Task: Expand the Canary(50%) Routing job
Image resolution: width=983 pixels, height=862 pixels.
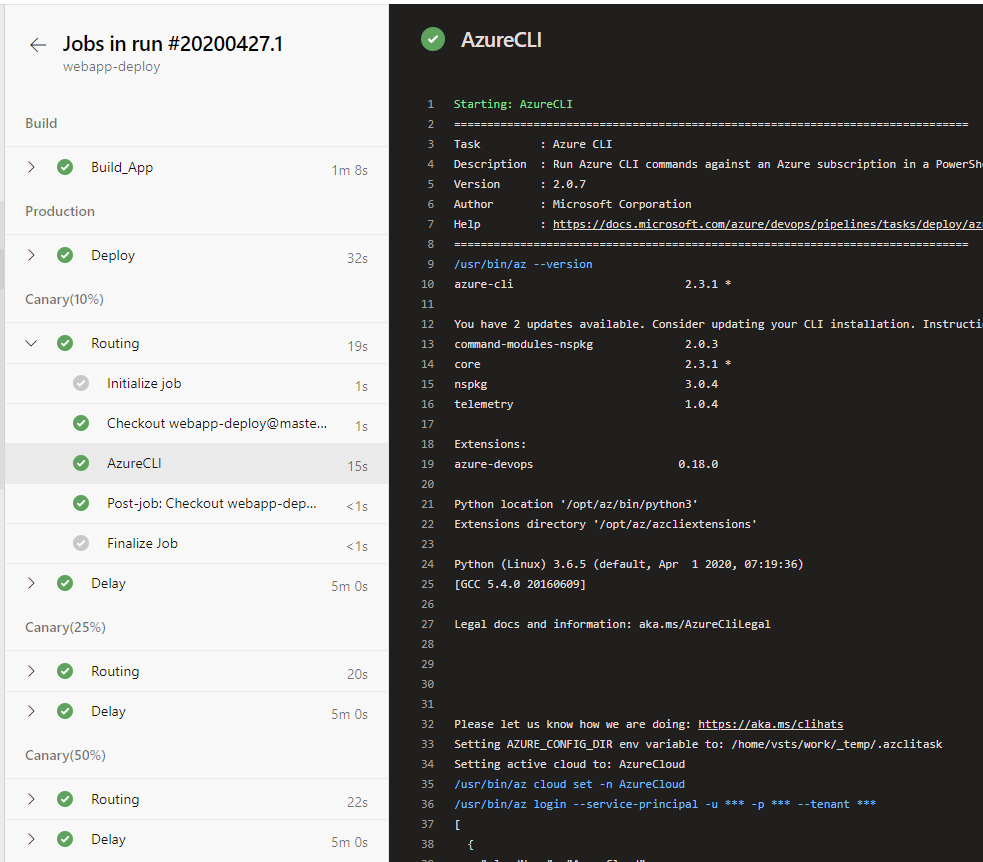Action: pyautogui.click(x=31, y=799)
